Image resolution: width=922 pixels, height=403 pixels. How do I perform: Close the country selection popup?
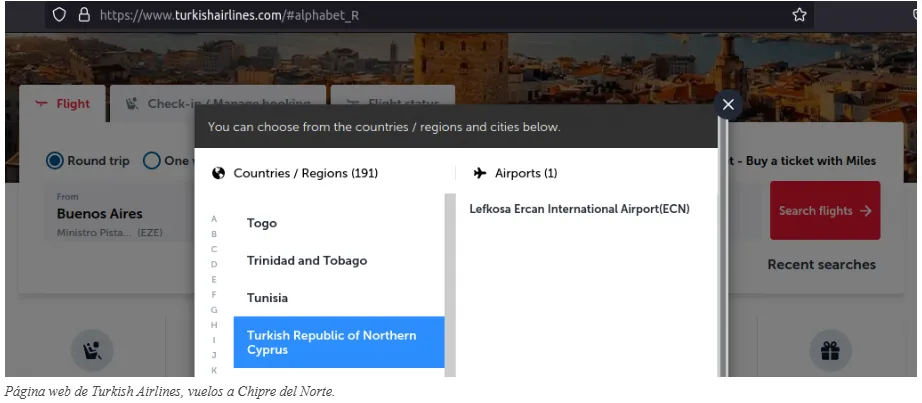728,104
